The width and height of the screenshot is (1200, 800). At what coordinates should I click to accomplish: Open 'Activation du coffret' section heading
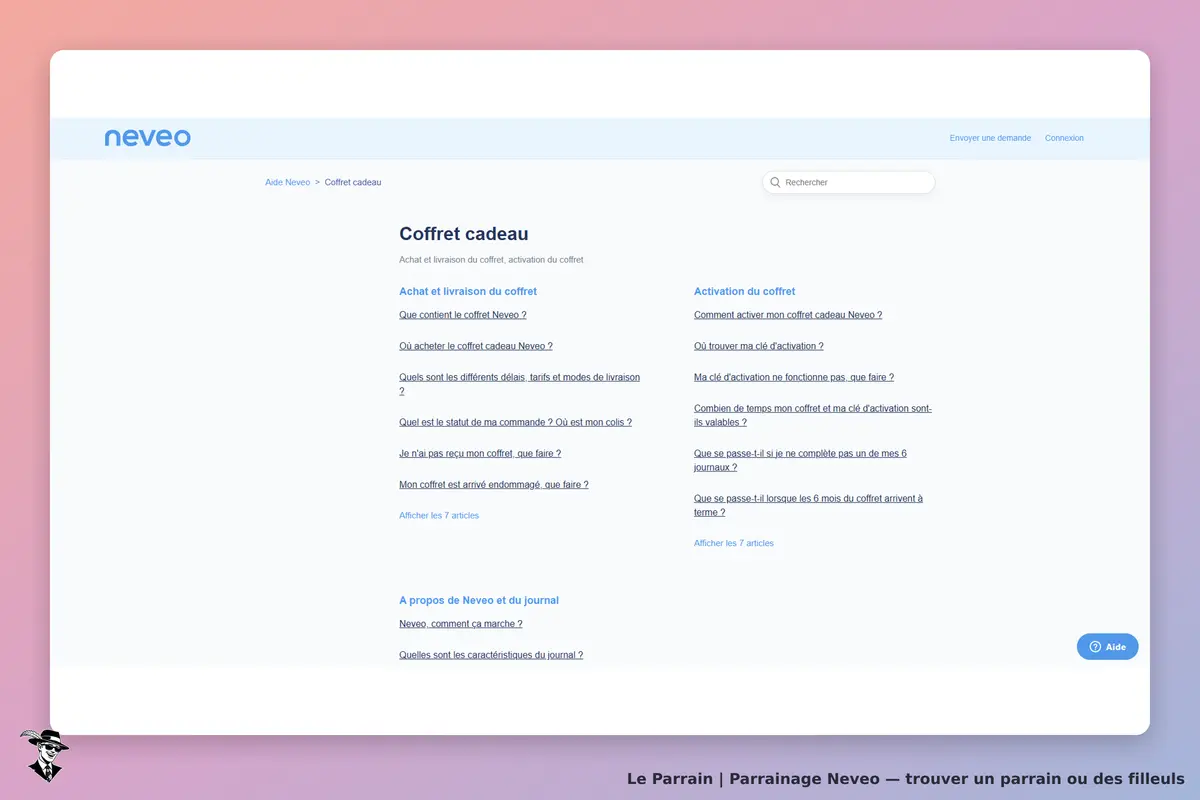pos(745,292)
